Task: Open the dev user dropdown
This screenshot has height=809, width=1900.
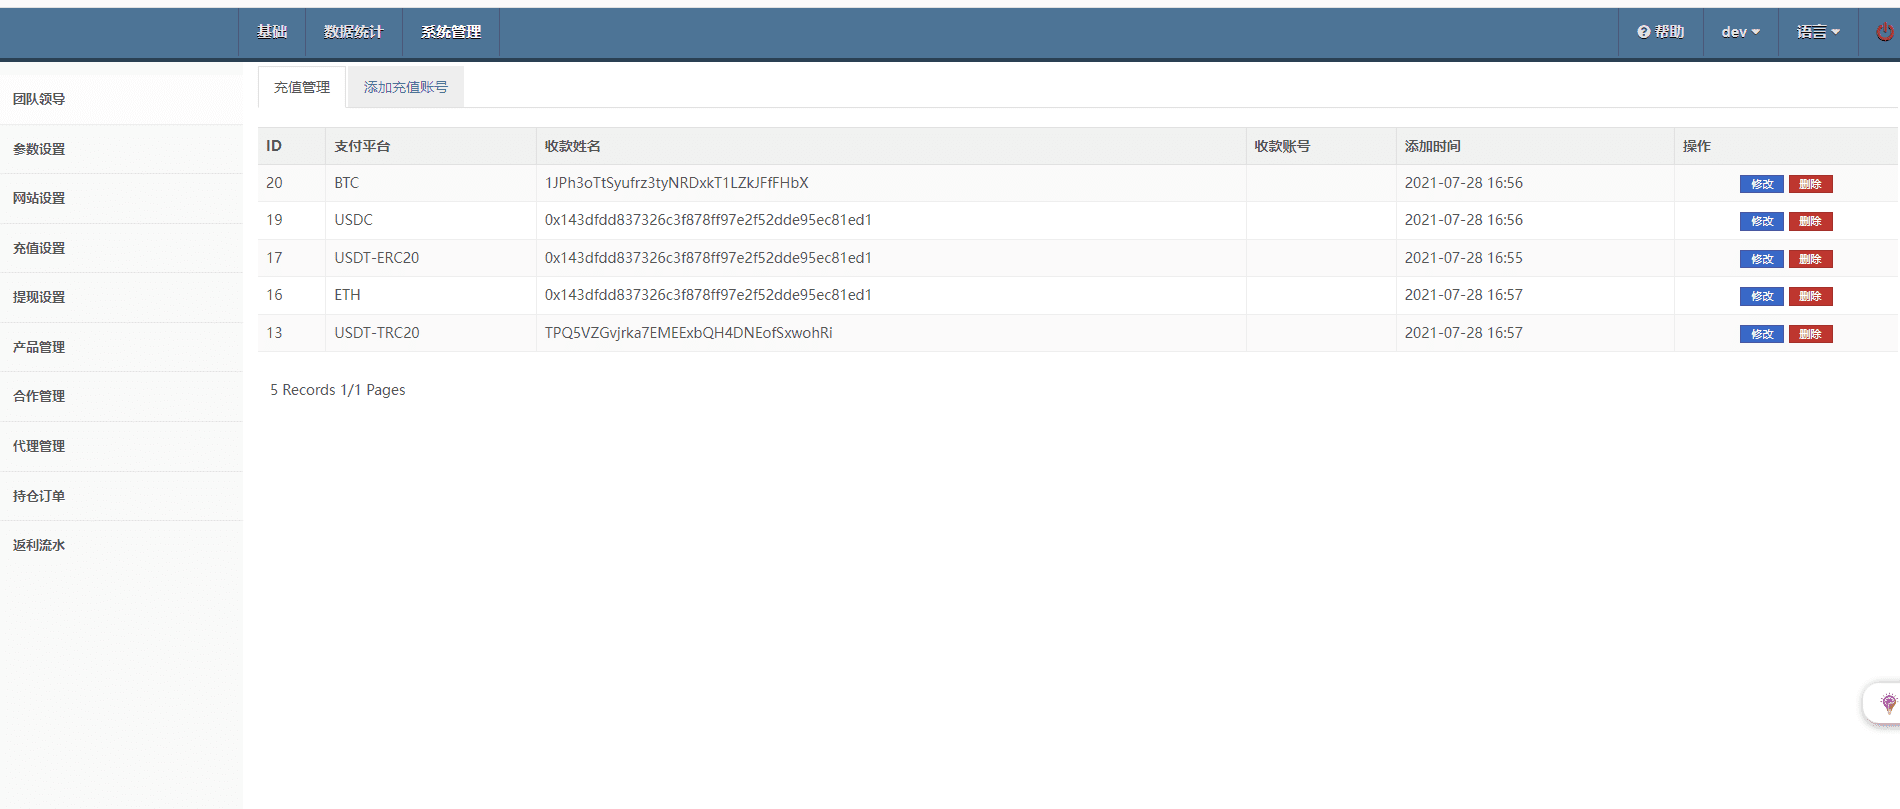Action: click(1740, 32)
